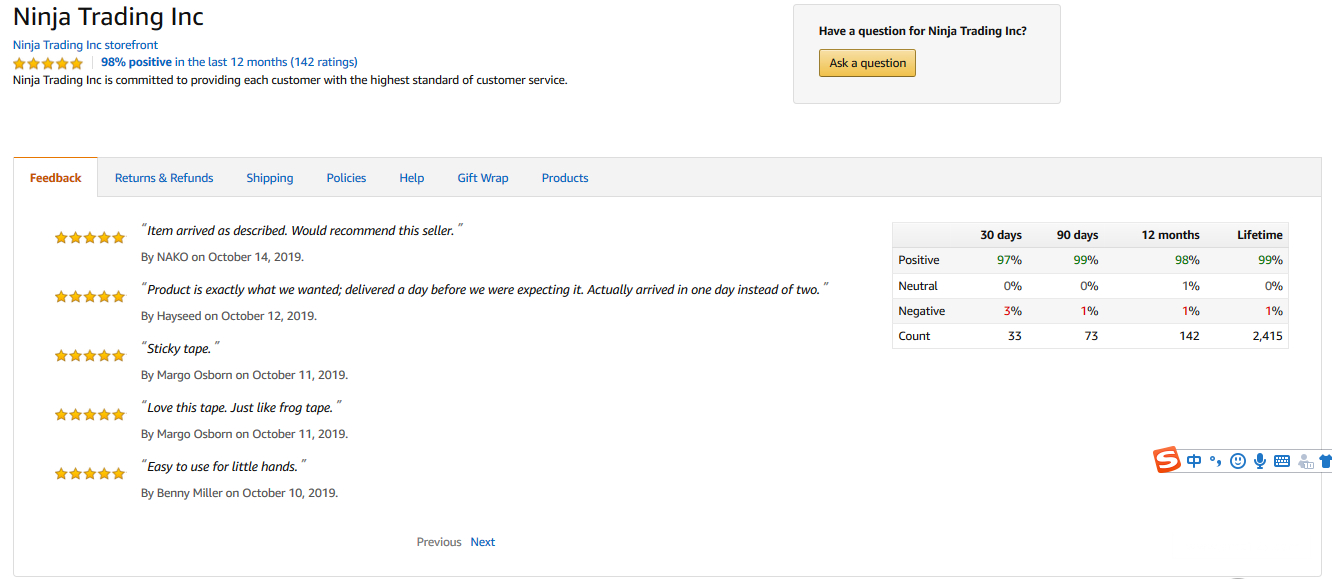Switch to the Returns & Refunds tab
The height and width of the screenshot is (579, 1332).
click(x=164, y=178)
